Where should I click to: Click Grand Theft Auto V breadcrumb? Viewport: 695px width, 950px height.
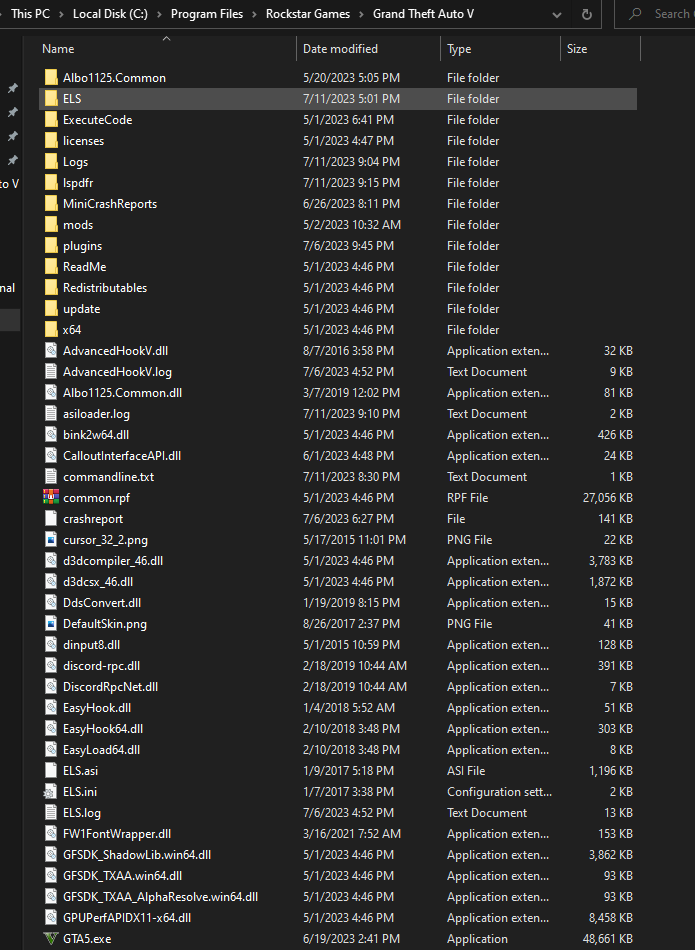(423, 13)
